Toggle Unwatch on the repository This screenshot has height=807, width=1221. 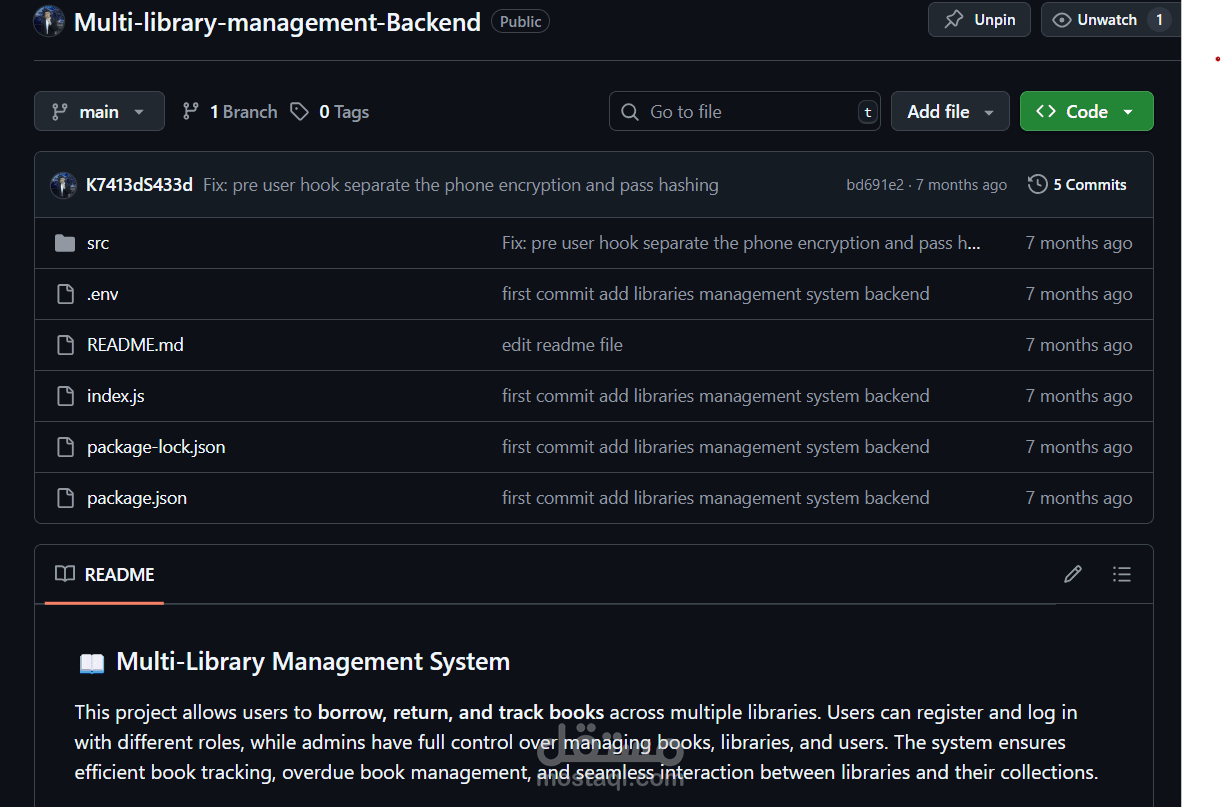(x=1105, y=20)
